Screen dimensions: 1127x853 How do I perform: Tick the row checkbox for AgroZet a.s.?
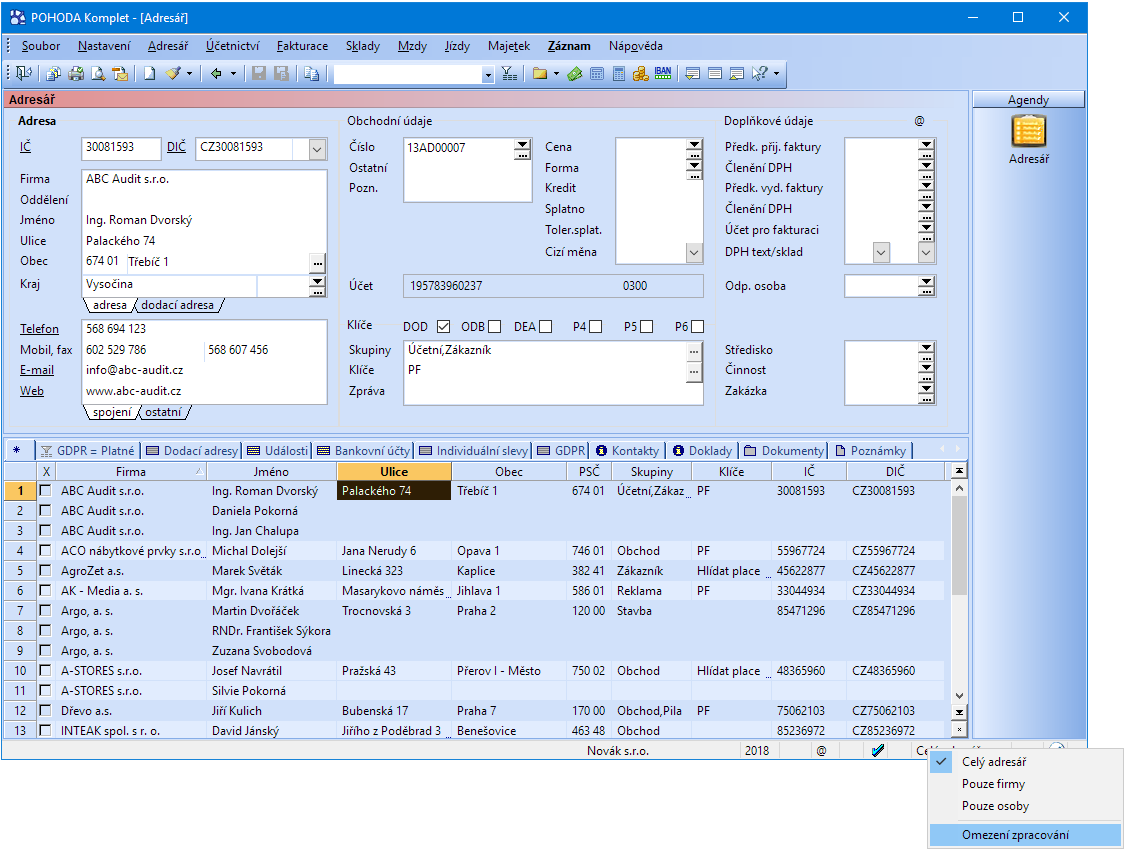45,571
